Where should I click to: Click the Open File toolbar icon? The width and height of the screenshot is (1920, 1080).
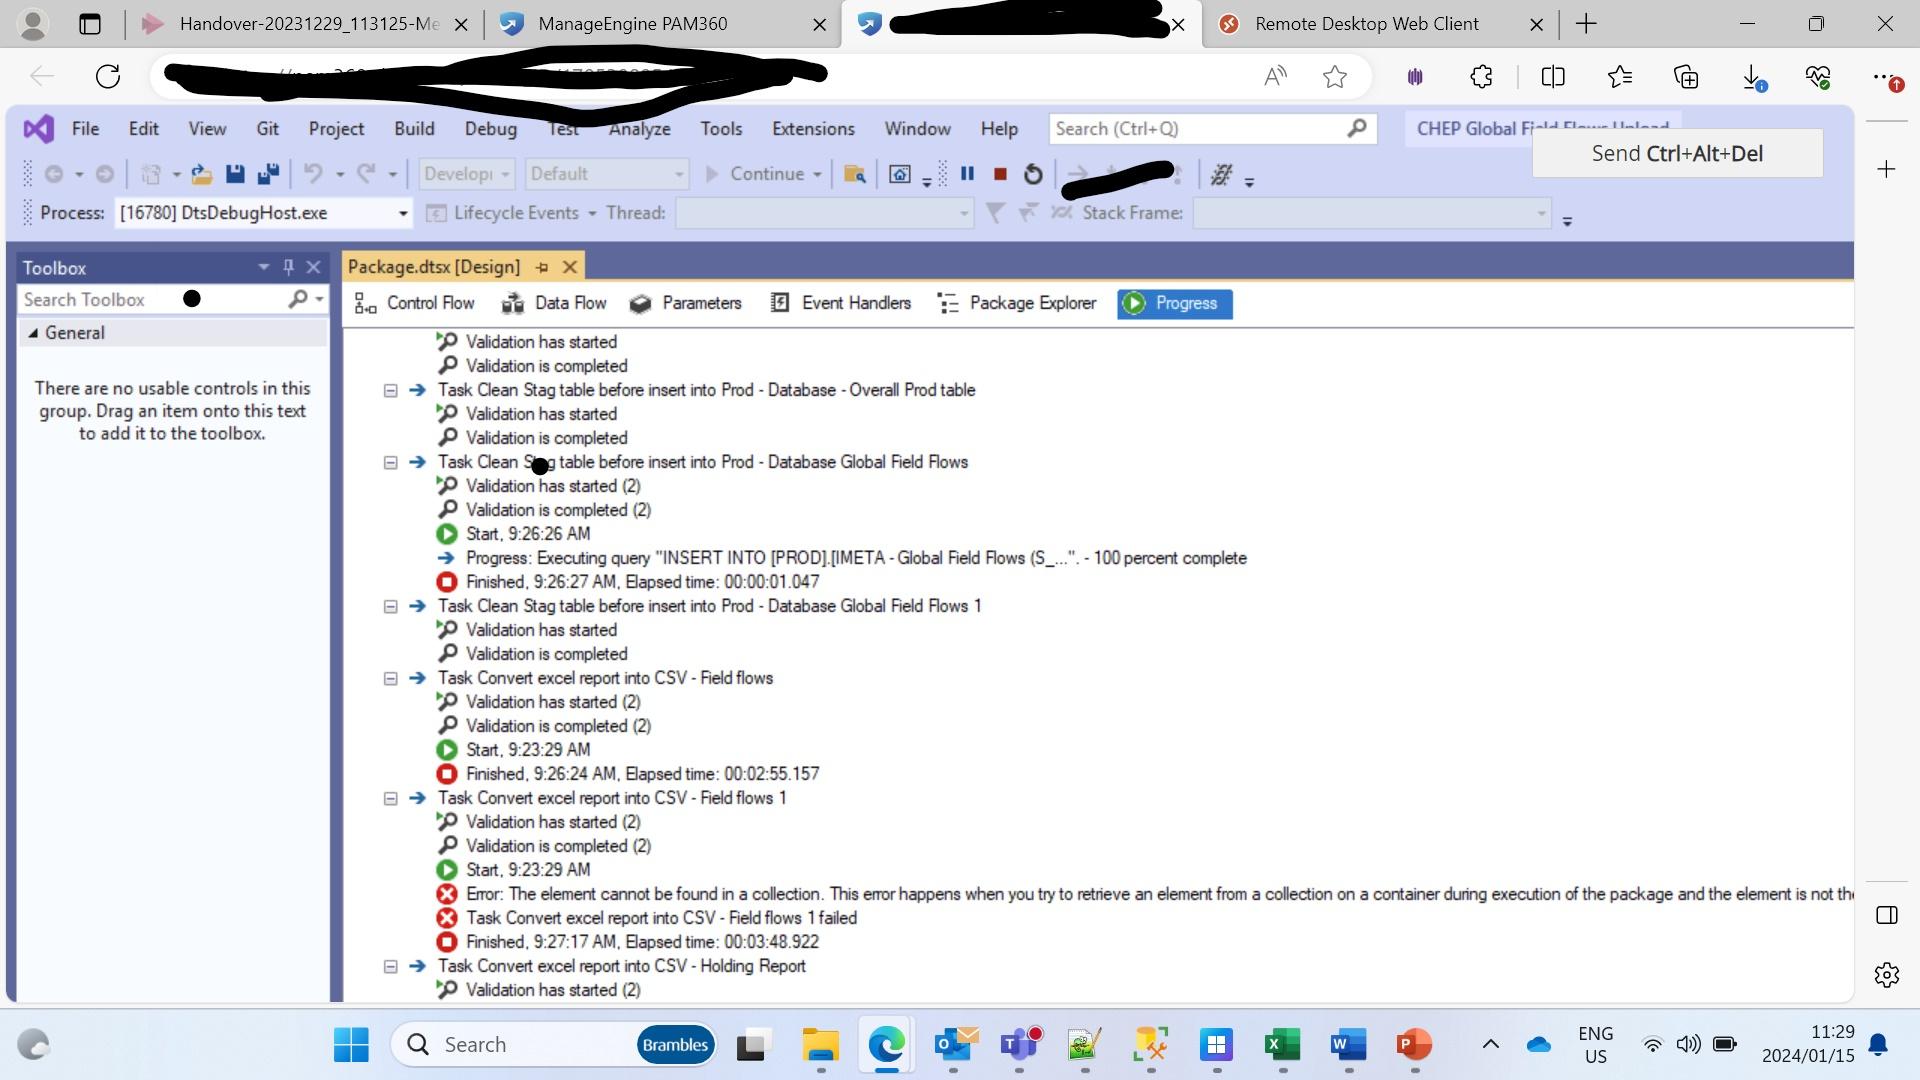point(201,174)
